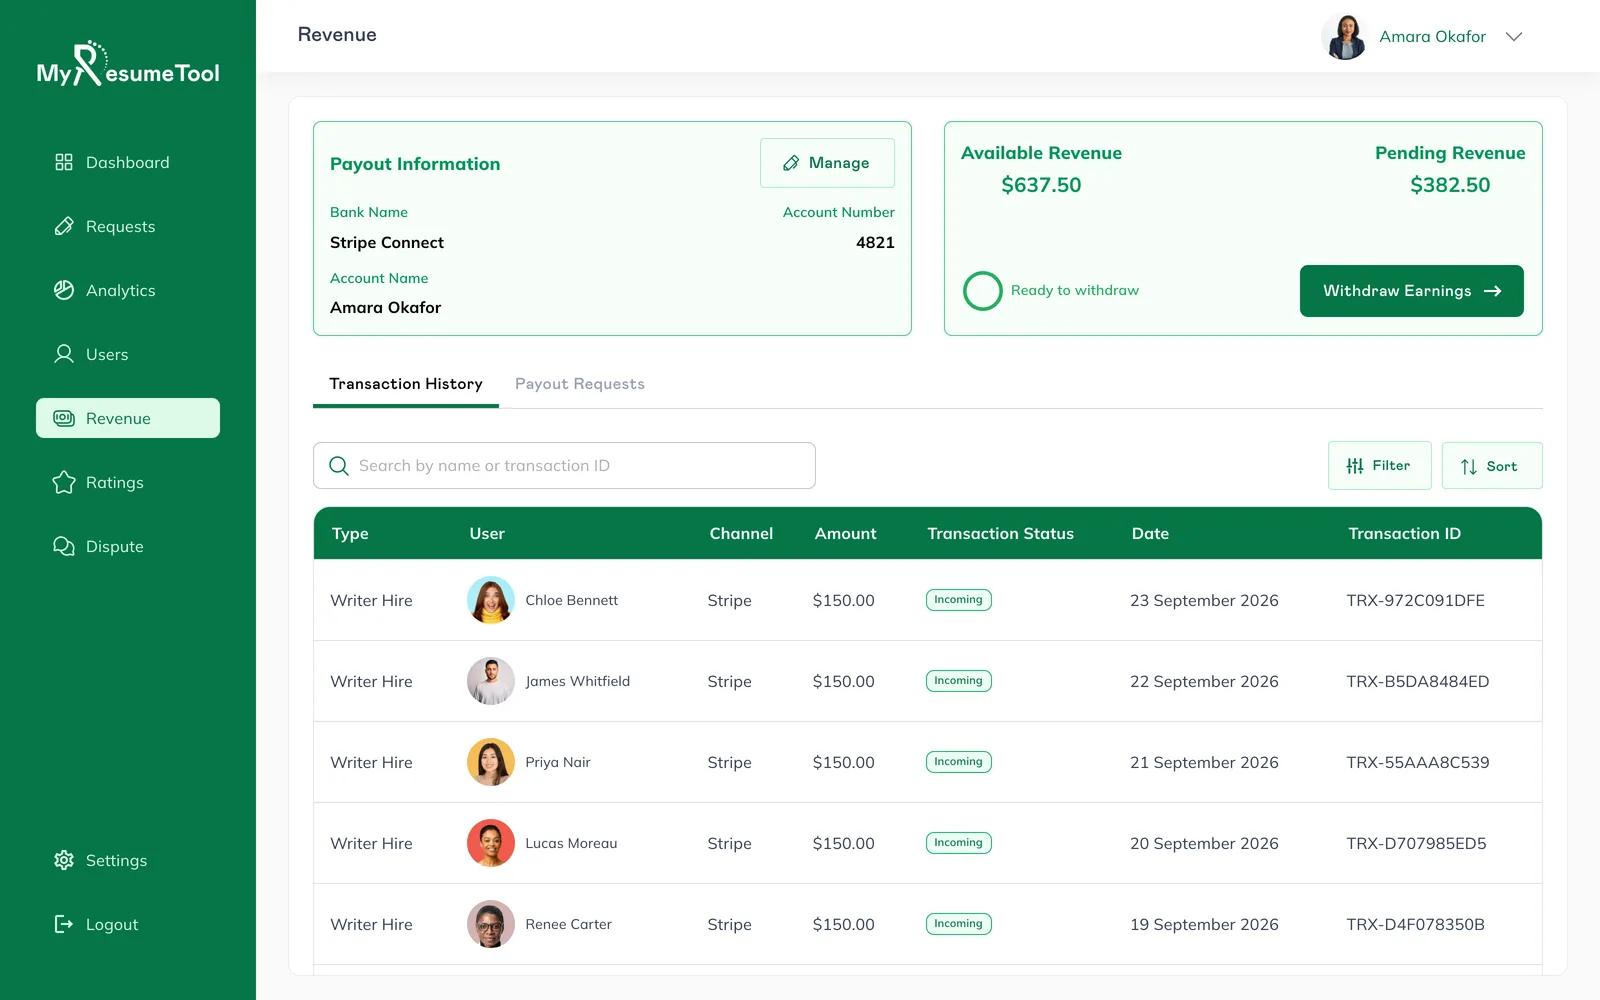The image size is (1600, 1000).
Task: Open the Payout Requests tab
Action: pyautogui.click(x=580, y=384)
